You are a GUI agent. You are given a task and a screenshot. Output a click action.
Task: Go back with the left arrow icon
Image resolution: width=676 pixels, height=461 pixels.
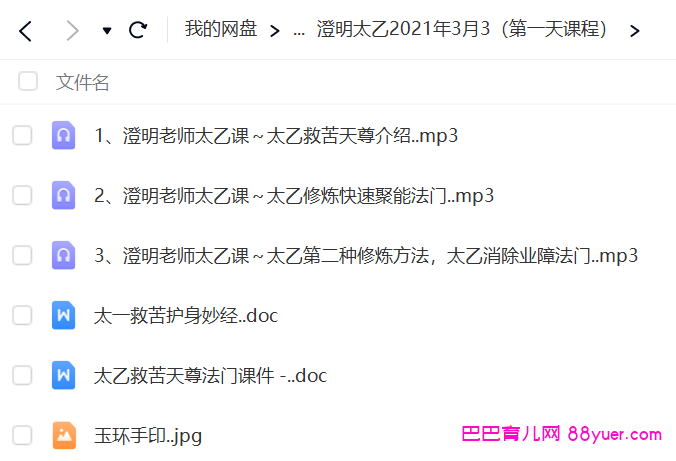click(25, 31)
